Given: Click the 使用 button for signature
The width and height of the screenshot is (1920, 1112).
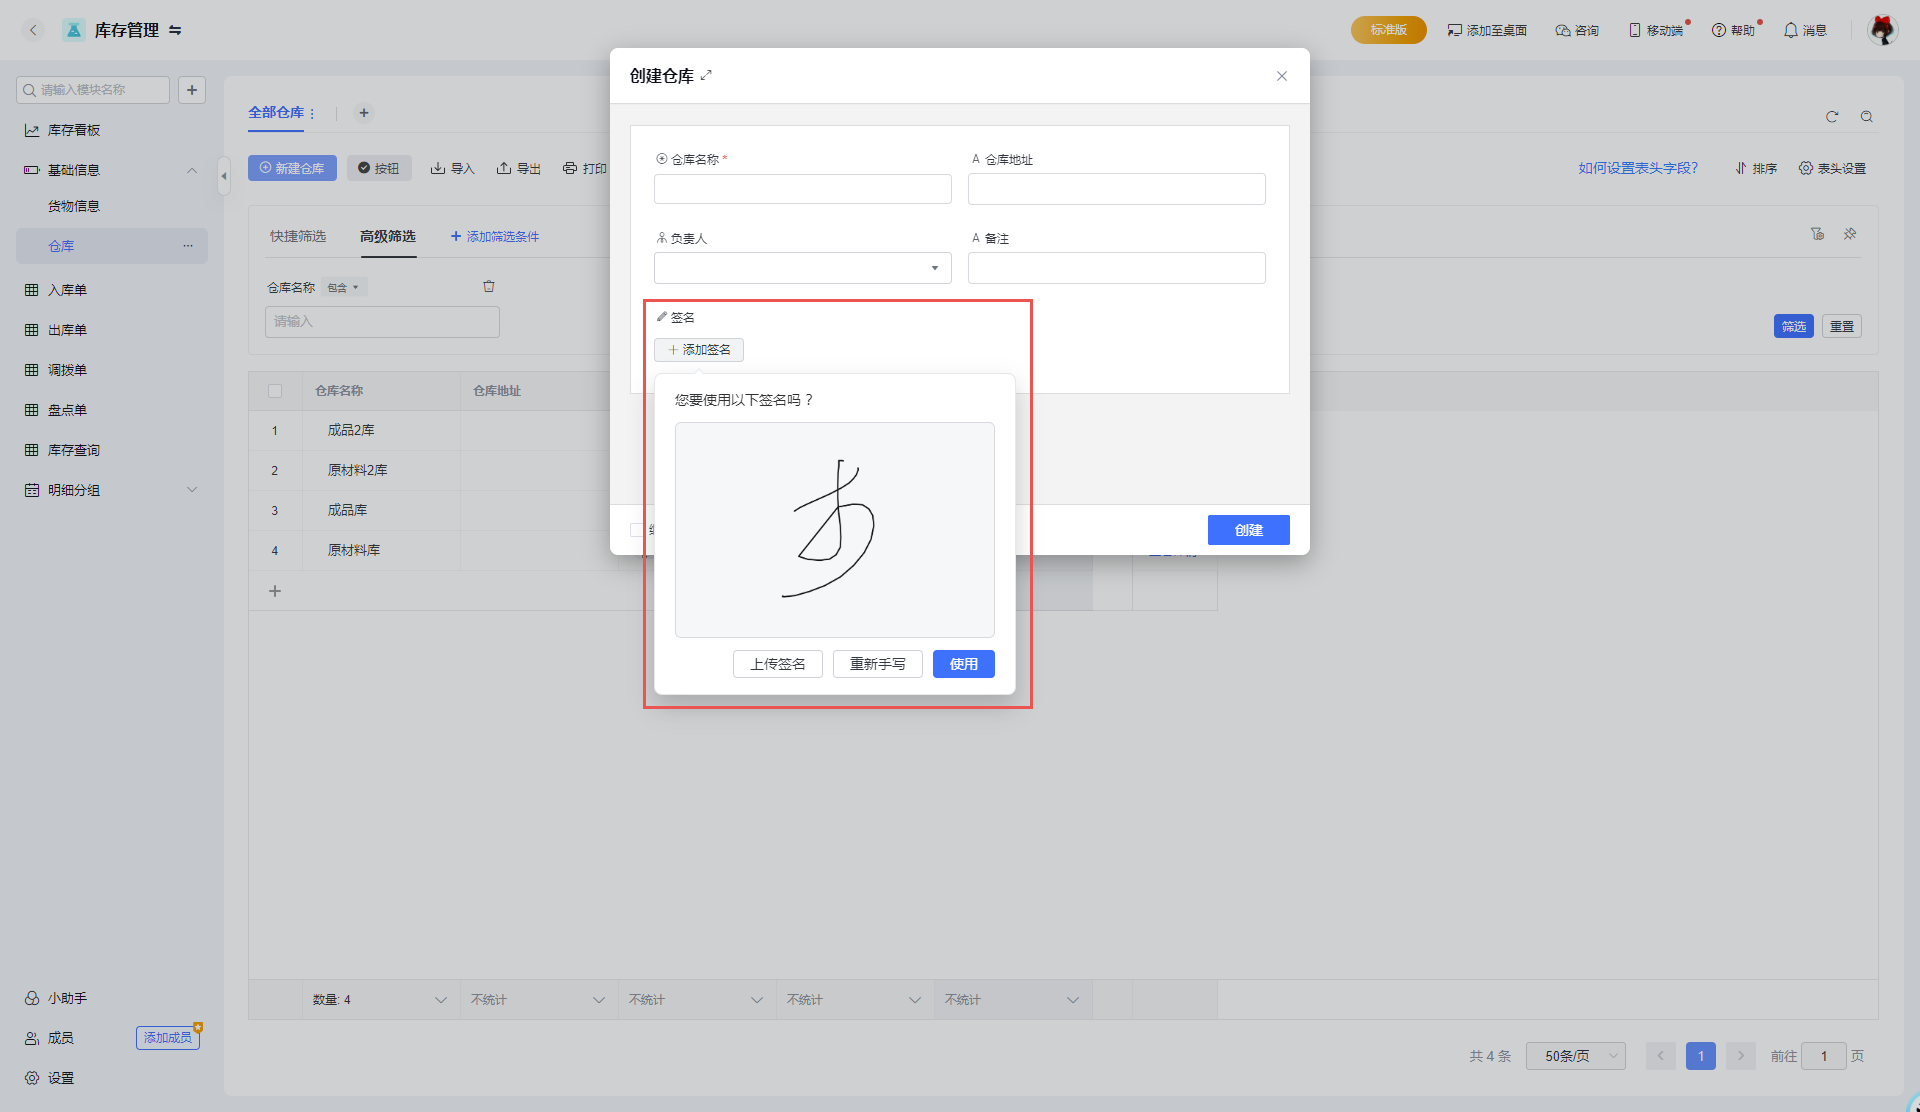Looking at the screenshot, I should pos(963,664).
